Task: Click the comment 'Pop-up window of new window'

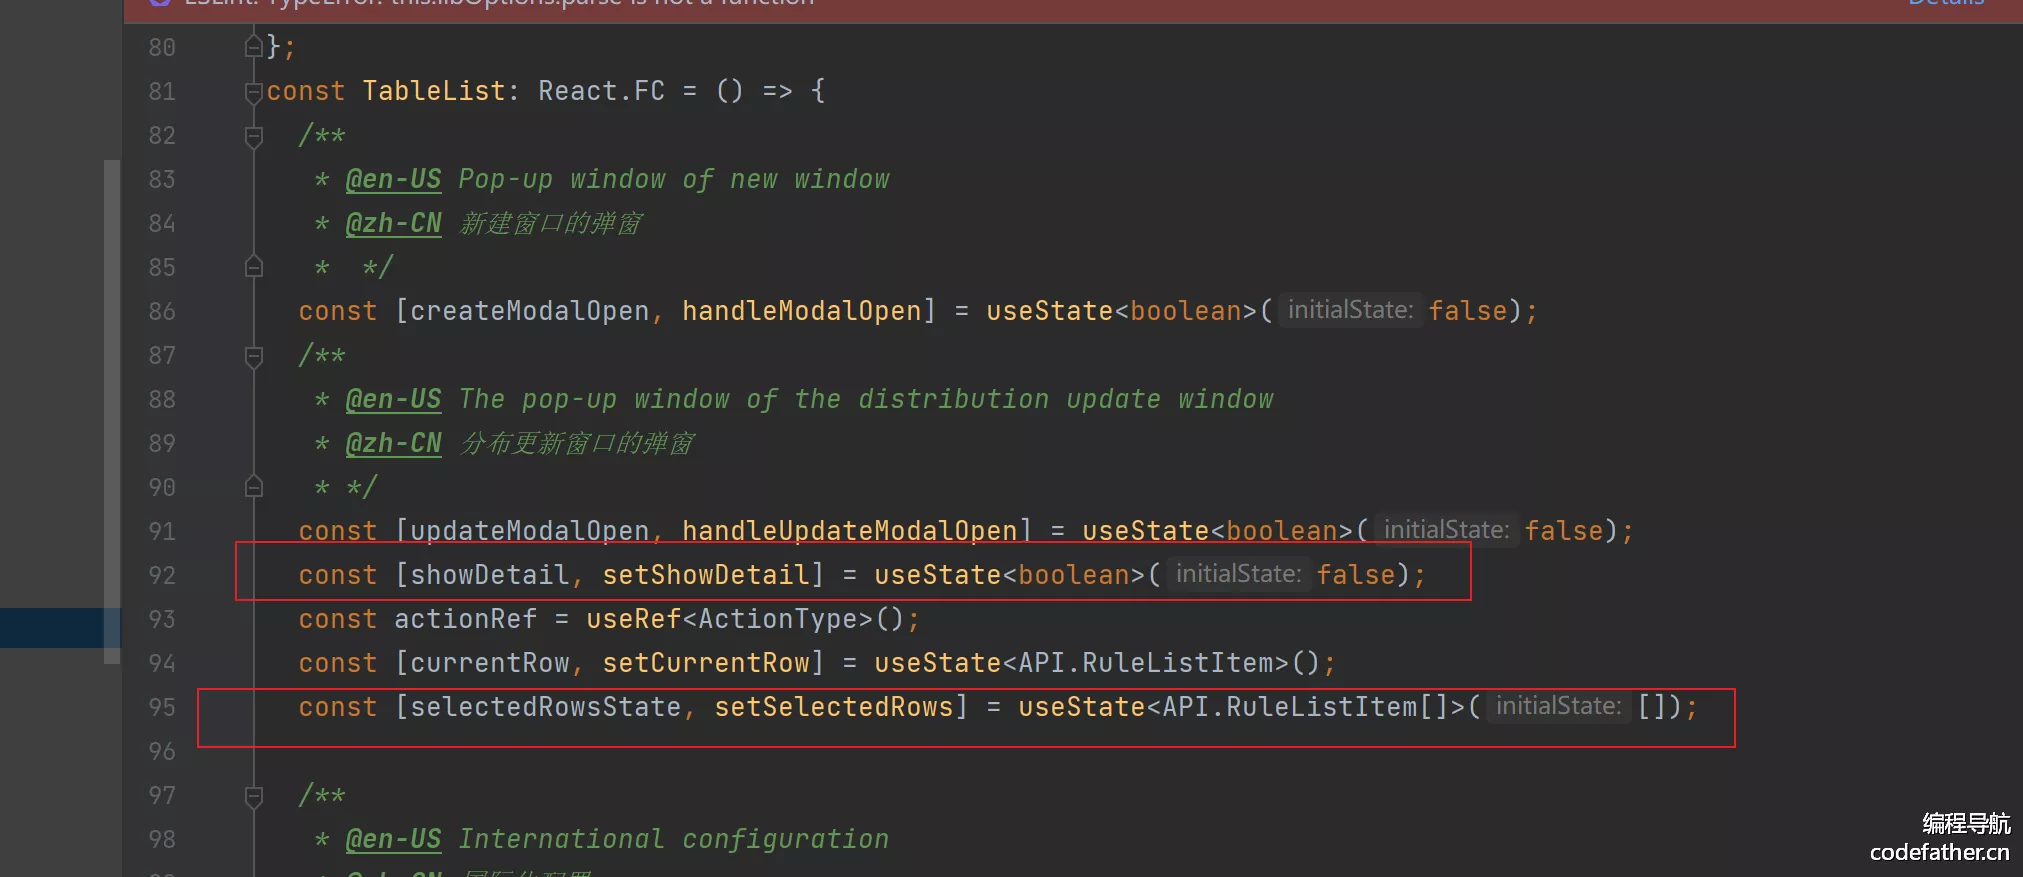Action: 673,179
